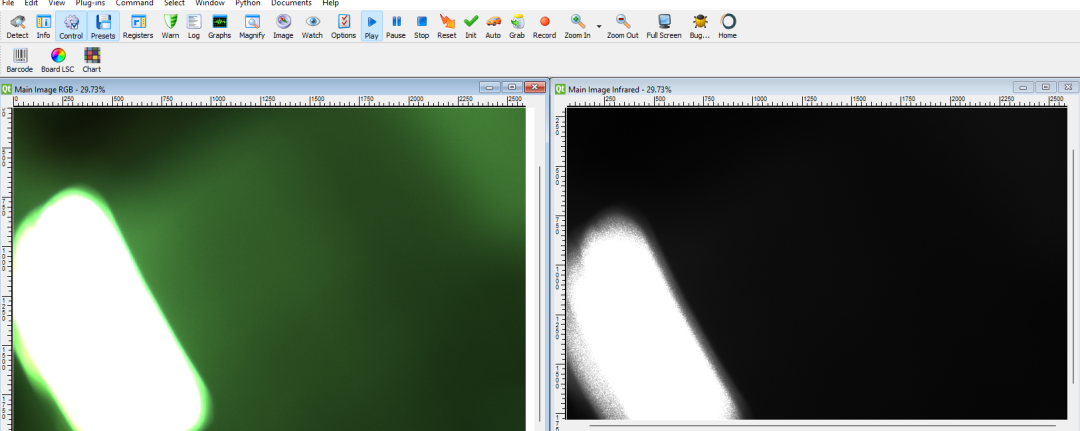Start streaming with Play
1080x431 pixels.
coord(371,26)
